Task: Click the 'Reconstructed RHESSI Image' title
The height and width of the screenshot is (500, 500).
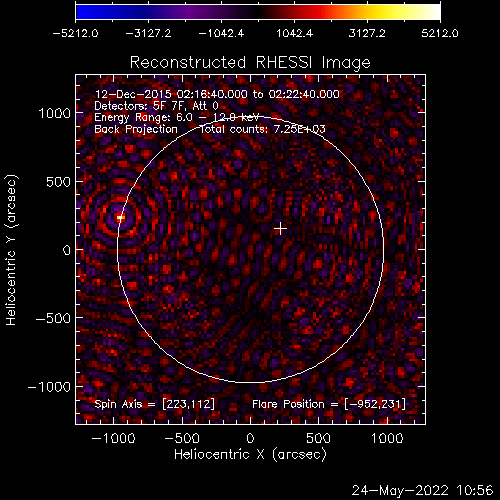Action: click(x=250, y=62)
